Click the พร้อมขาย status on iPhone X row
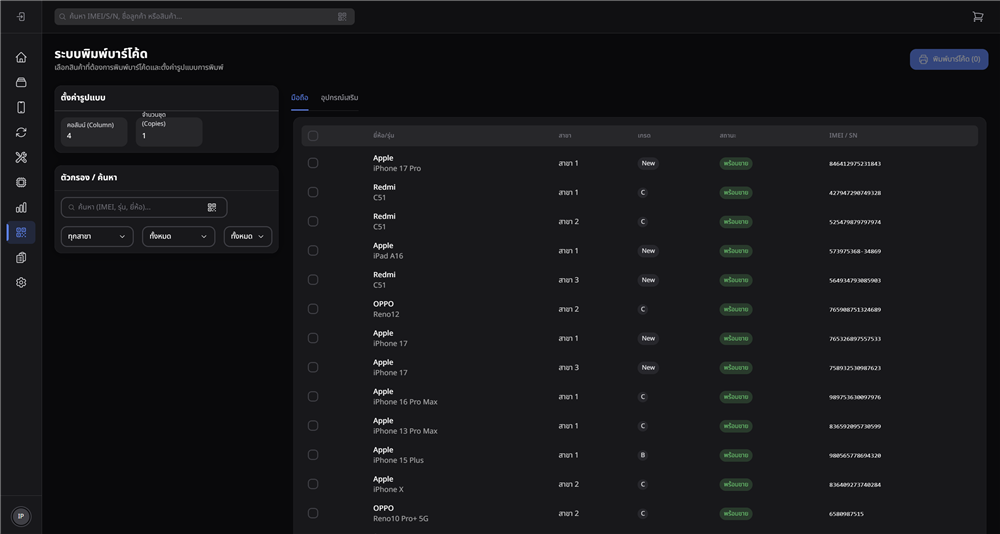 736,484
